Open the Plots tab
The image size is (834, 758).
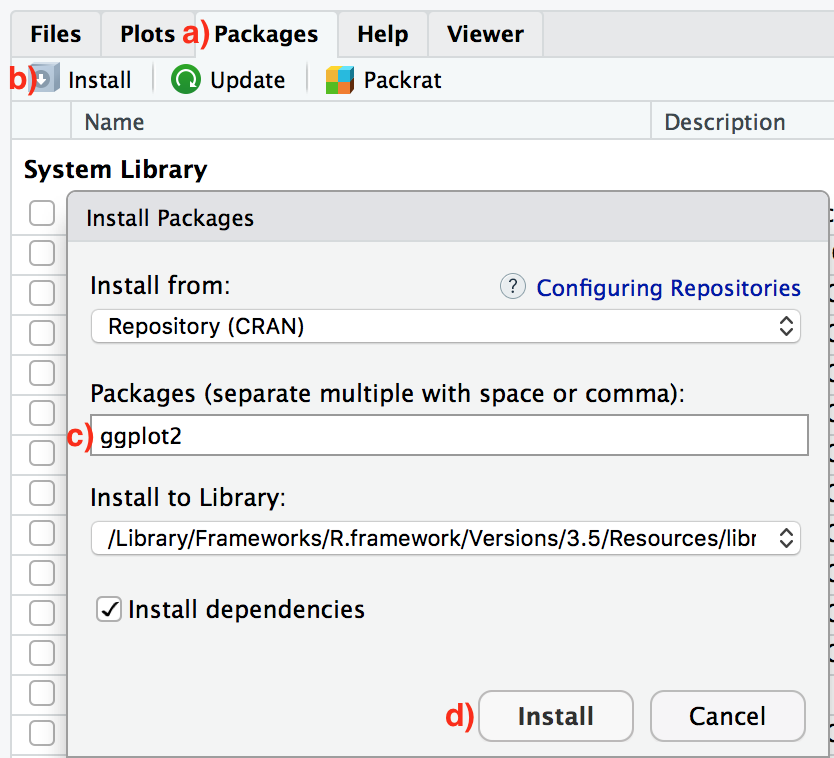[x=147, y=34]
